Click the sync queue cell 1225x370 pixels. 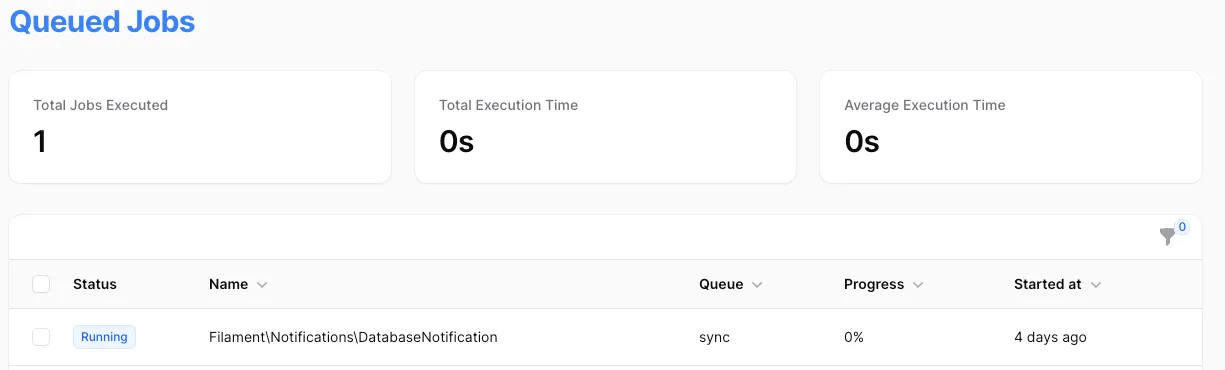(714, 337)
